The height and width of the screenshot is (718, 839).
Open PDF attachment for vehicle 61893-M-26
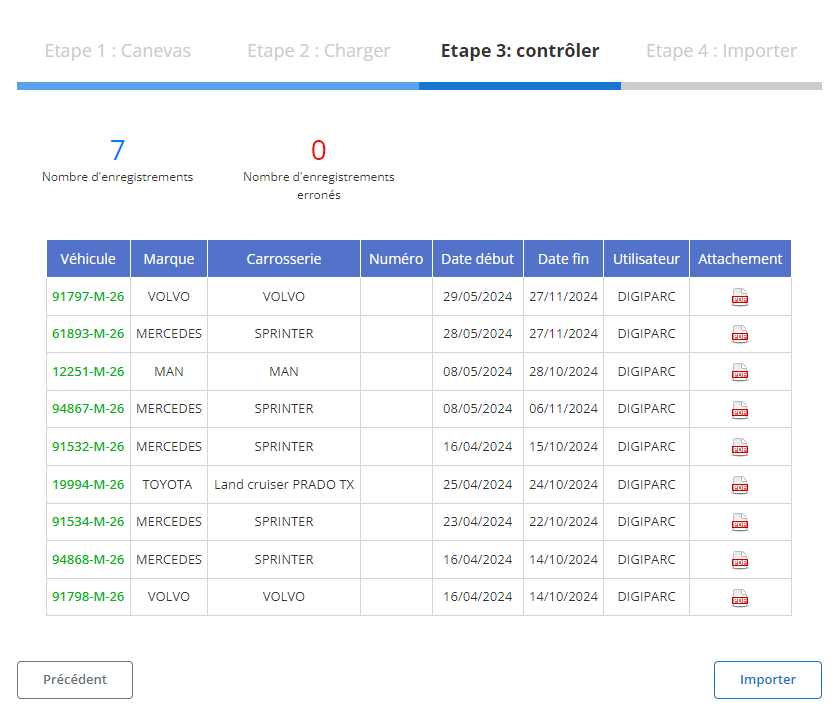tap(739, 334)
